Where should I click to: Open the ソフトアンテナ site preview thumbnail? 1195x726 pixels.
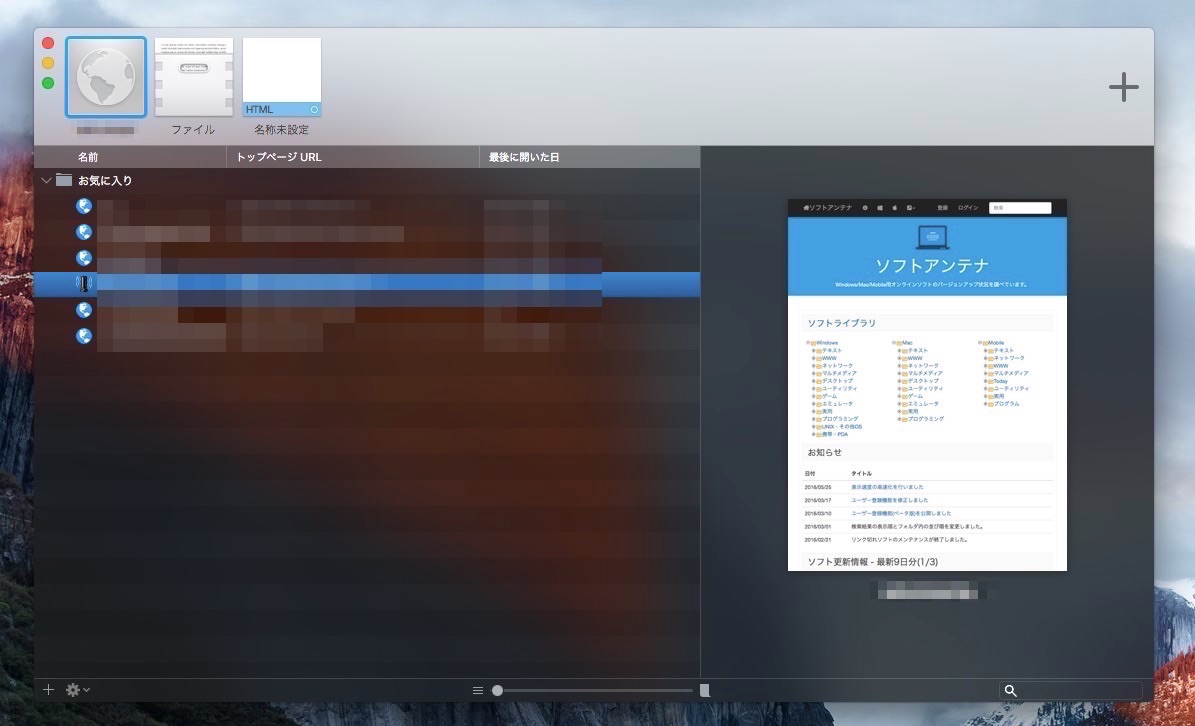pyautogui.click(x=927, y=385)
